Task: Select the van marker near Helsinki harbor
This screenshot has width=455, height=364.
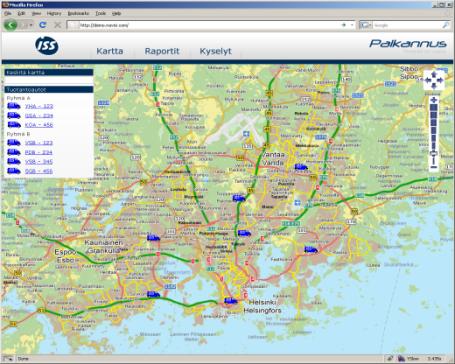Action: click(231, 301)
